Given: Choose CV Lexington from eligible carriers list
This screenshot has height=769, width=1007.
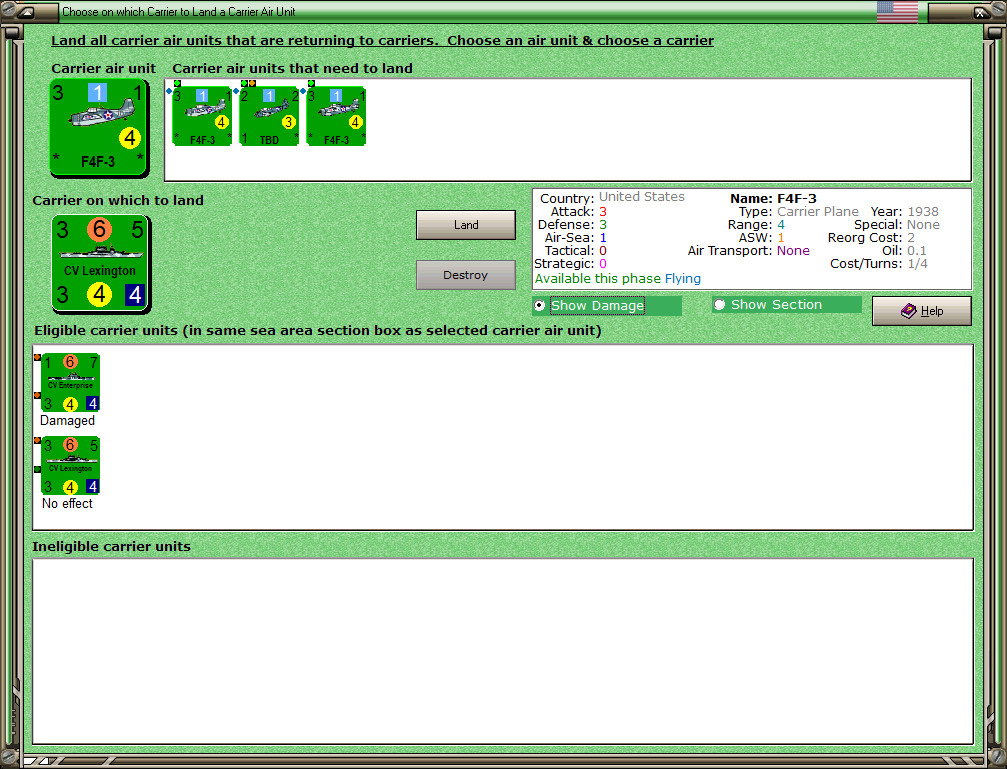Looking at the screenshot, I should point(70,465).
